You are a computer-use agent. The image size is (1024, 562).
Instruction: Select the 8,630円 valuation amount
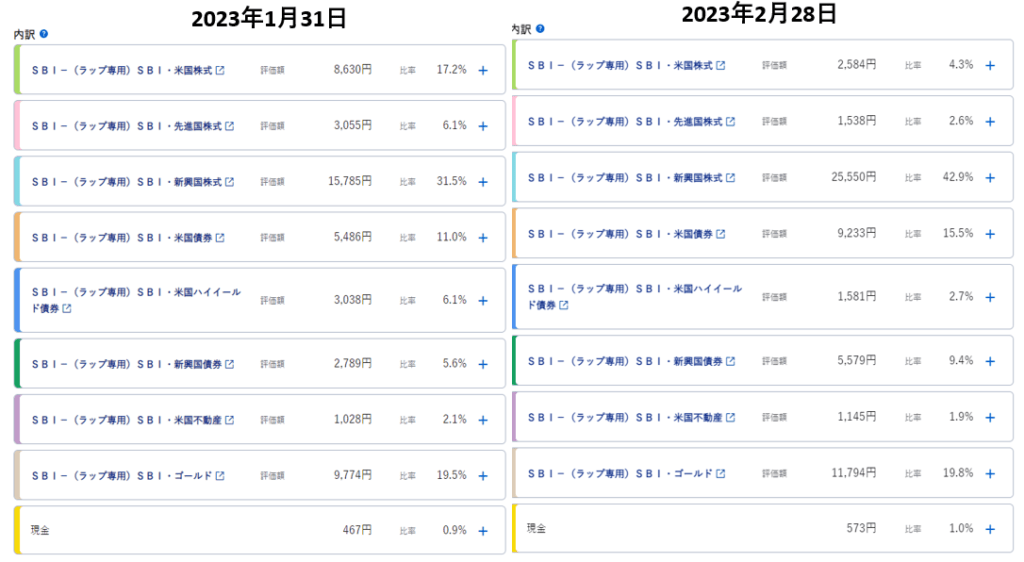coord(353,69)
